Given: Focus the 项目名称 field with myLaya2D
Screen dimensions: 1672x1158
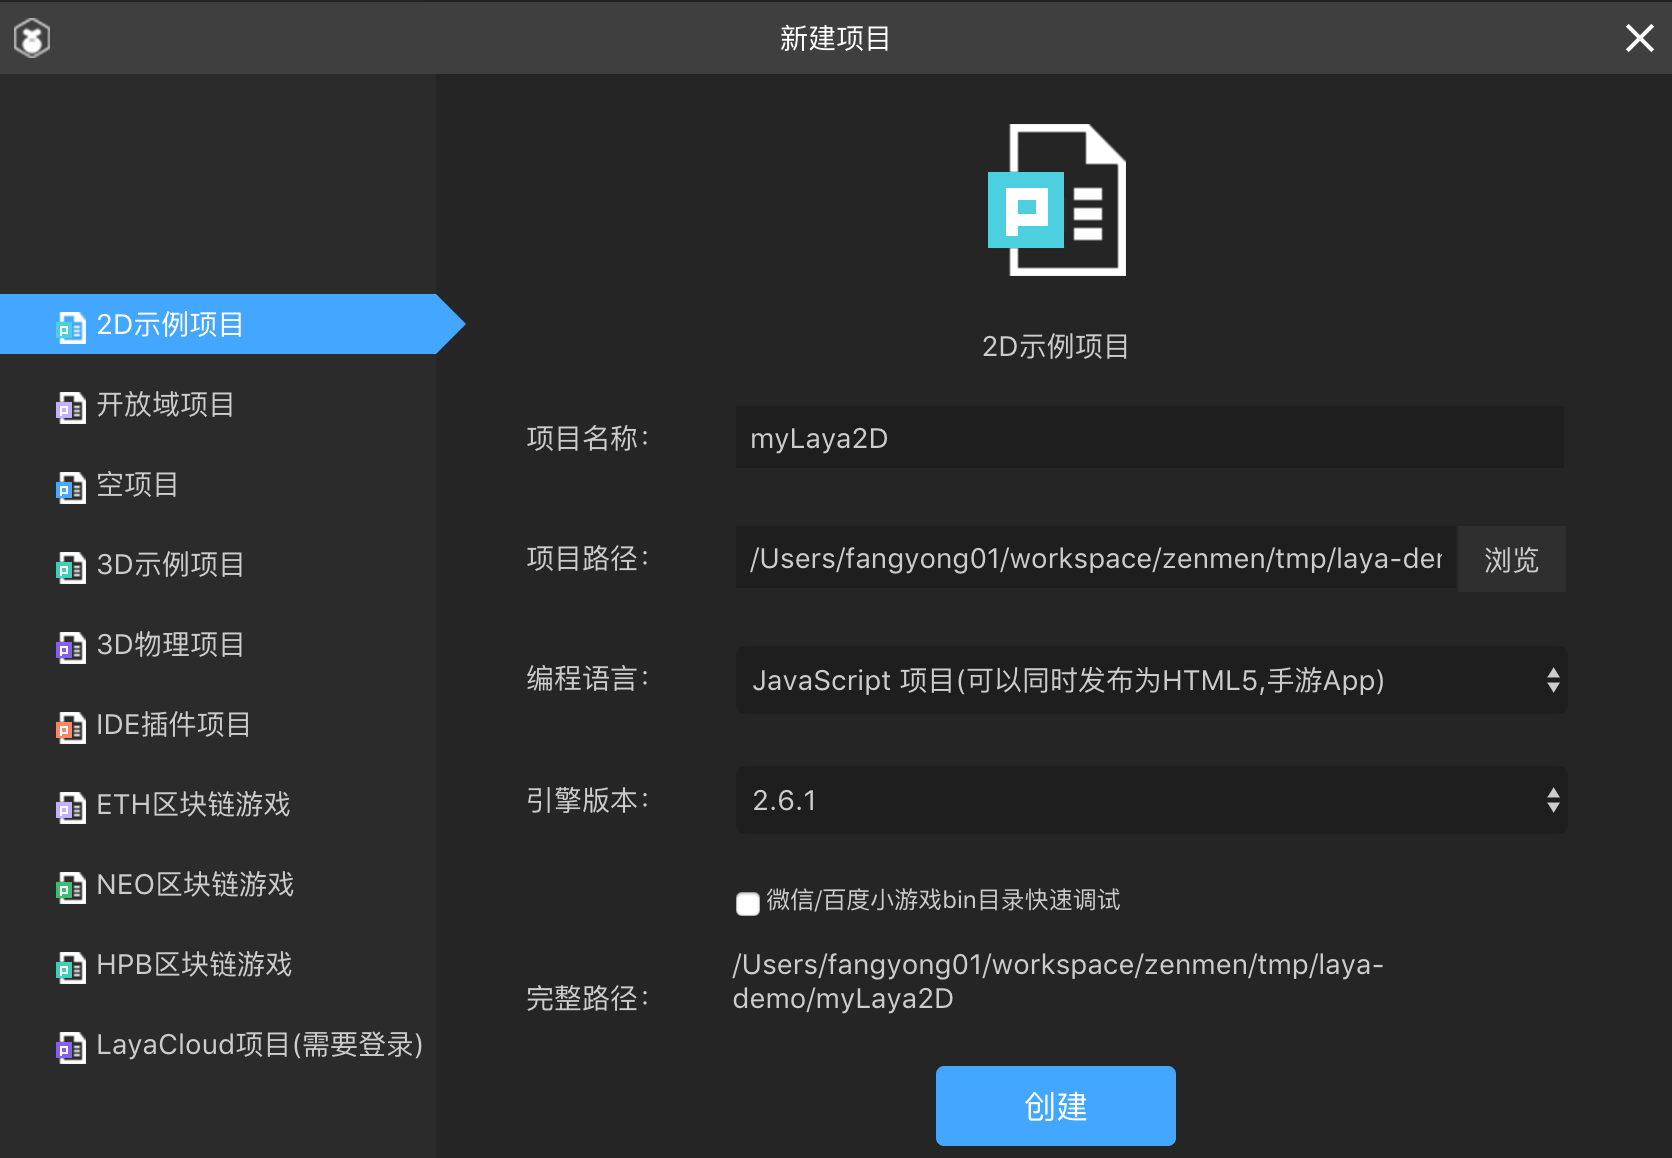Looking at the screenshot, I should click(x=1150, y=437).
